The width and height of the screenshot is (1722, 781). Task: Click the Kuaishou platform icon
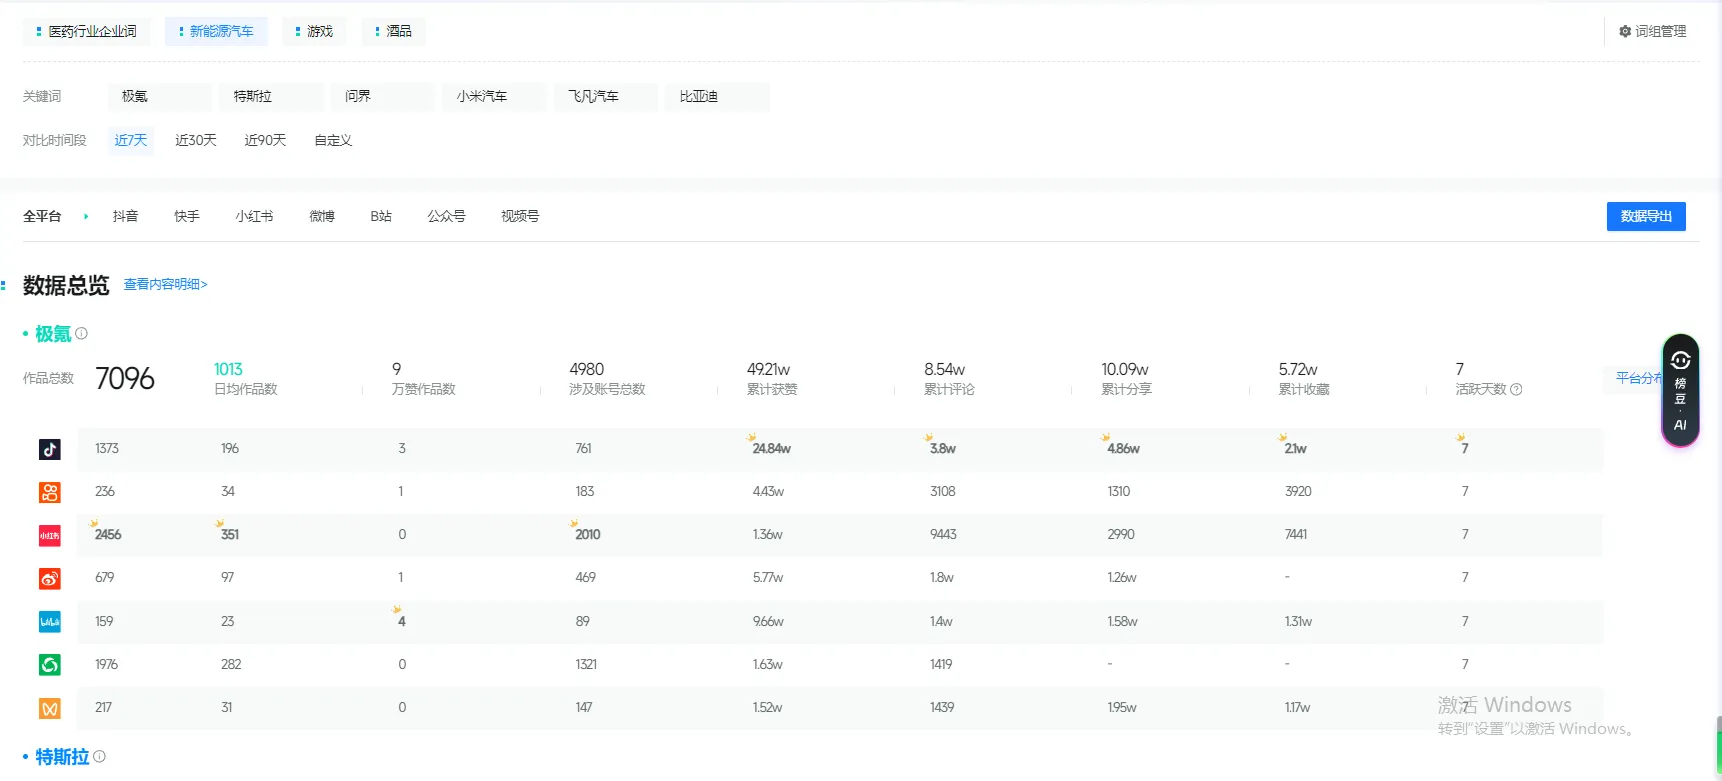pyautogui.click(x=50, y=492)
